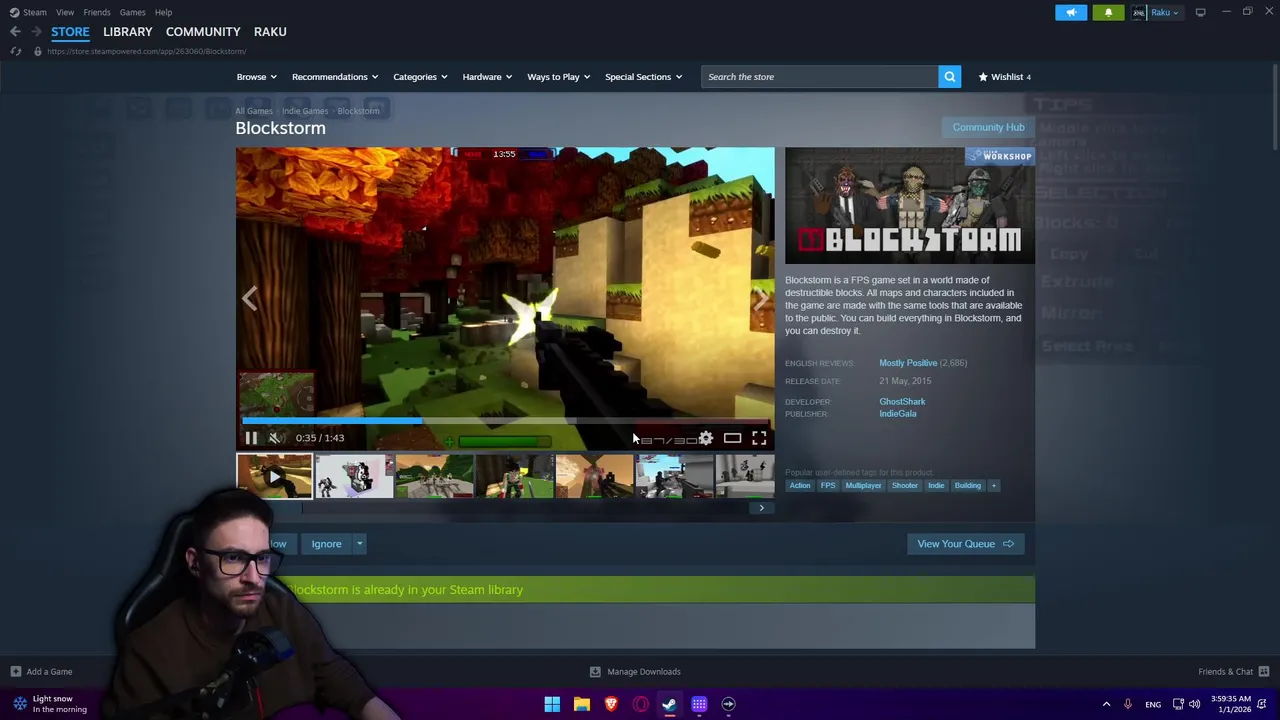Go forward with the navigation arrow

(x=36, y=32)
